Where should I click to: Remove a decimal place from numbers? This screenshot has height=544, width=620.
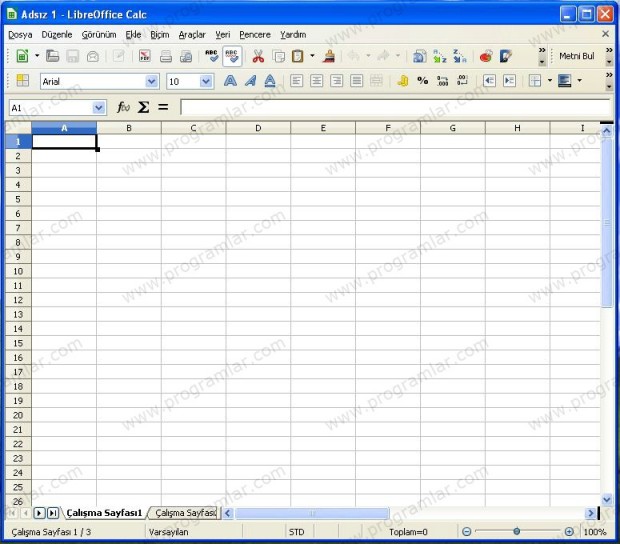462,81
